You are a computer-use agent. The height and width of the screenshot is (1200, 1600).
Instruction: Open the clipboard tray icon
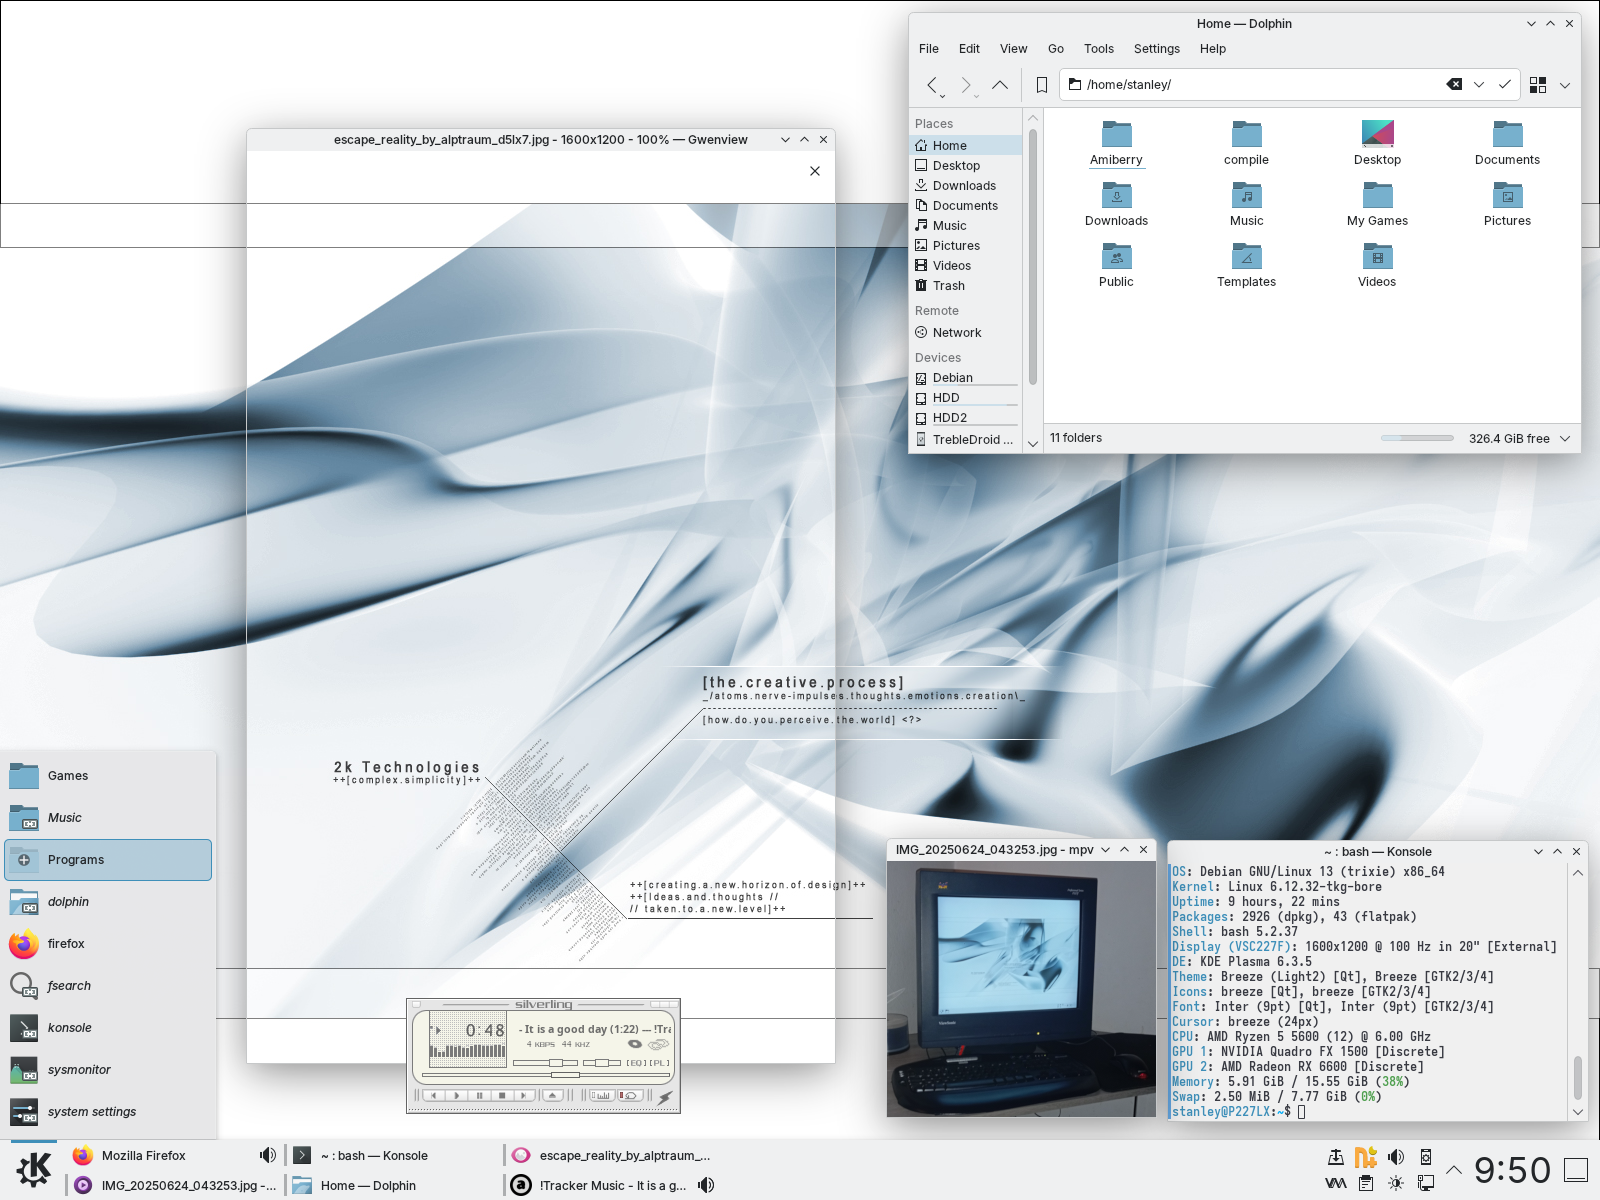pos(1366,1183)
